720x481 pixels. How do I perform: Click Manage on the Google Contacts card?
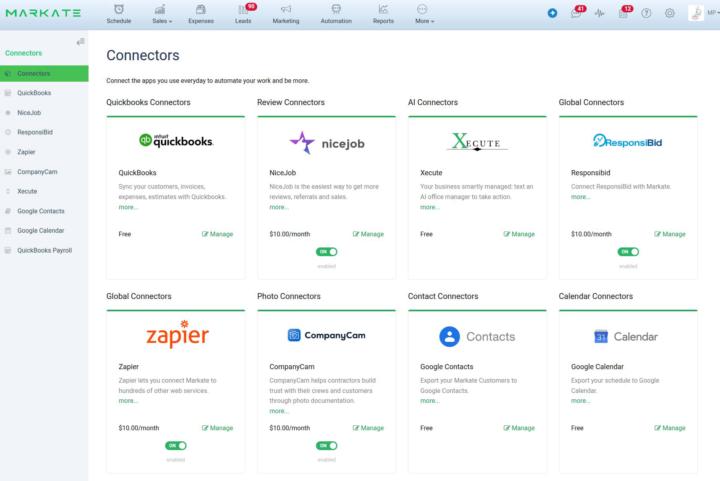coord(519,428)
